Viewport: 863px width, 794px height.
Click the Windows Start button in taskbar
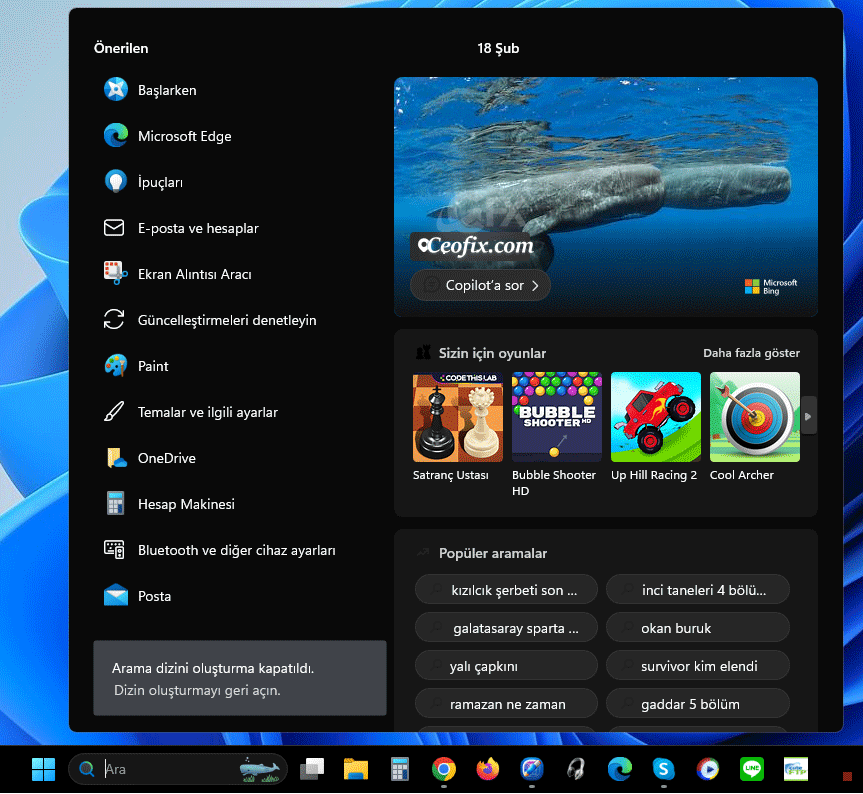click(x=43, y=769)
